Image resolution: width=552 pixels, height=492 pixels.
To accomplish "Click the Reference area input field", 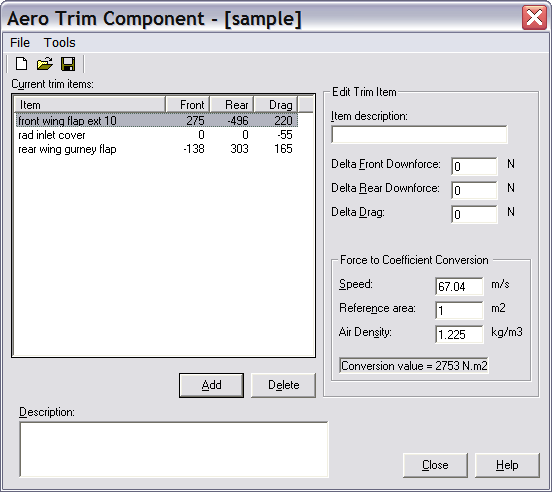I will (x=459, y=310).
